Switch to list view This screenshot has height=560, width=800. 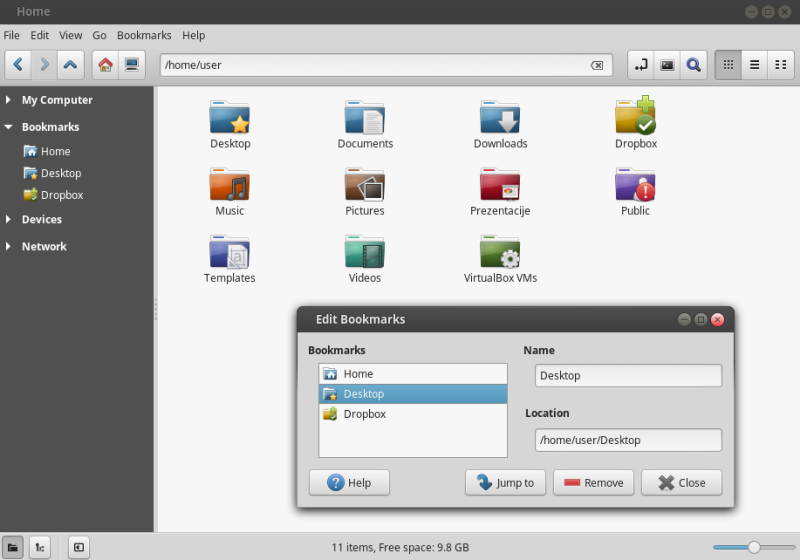point(754,65)
